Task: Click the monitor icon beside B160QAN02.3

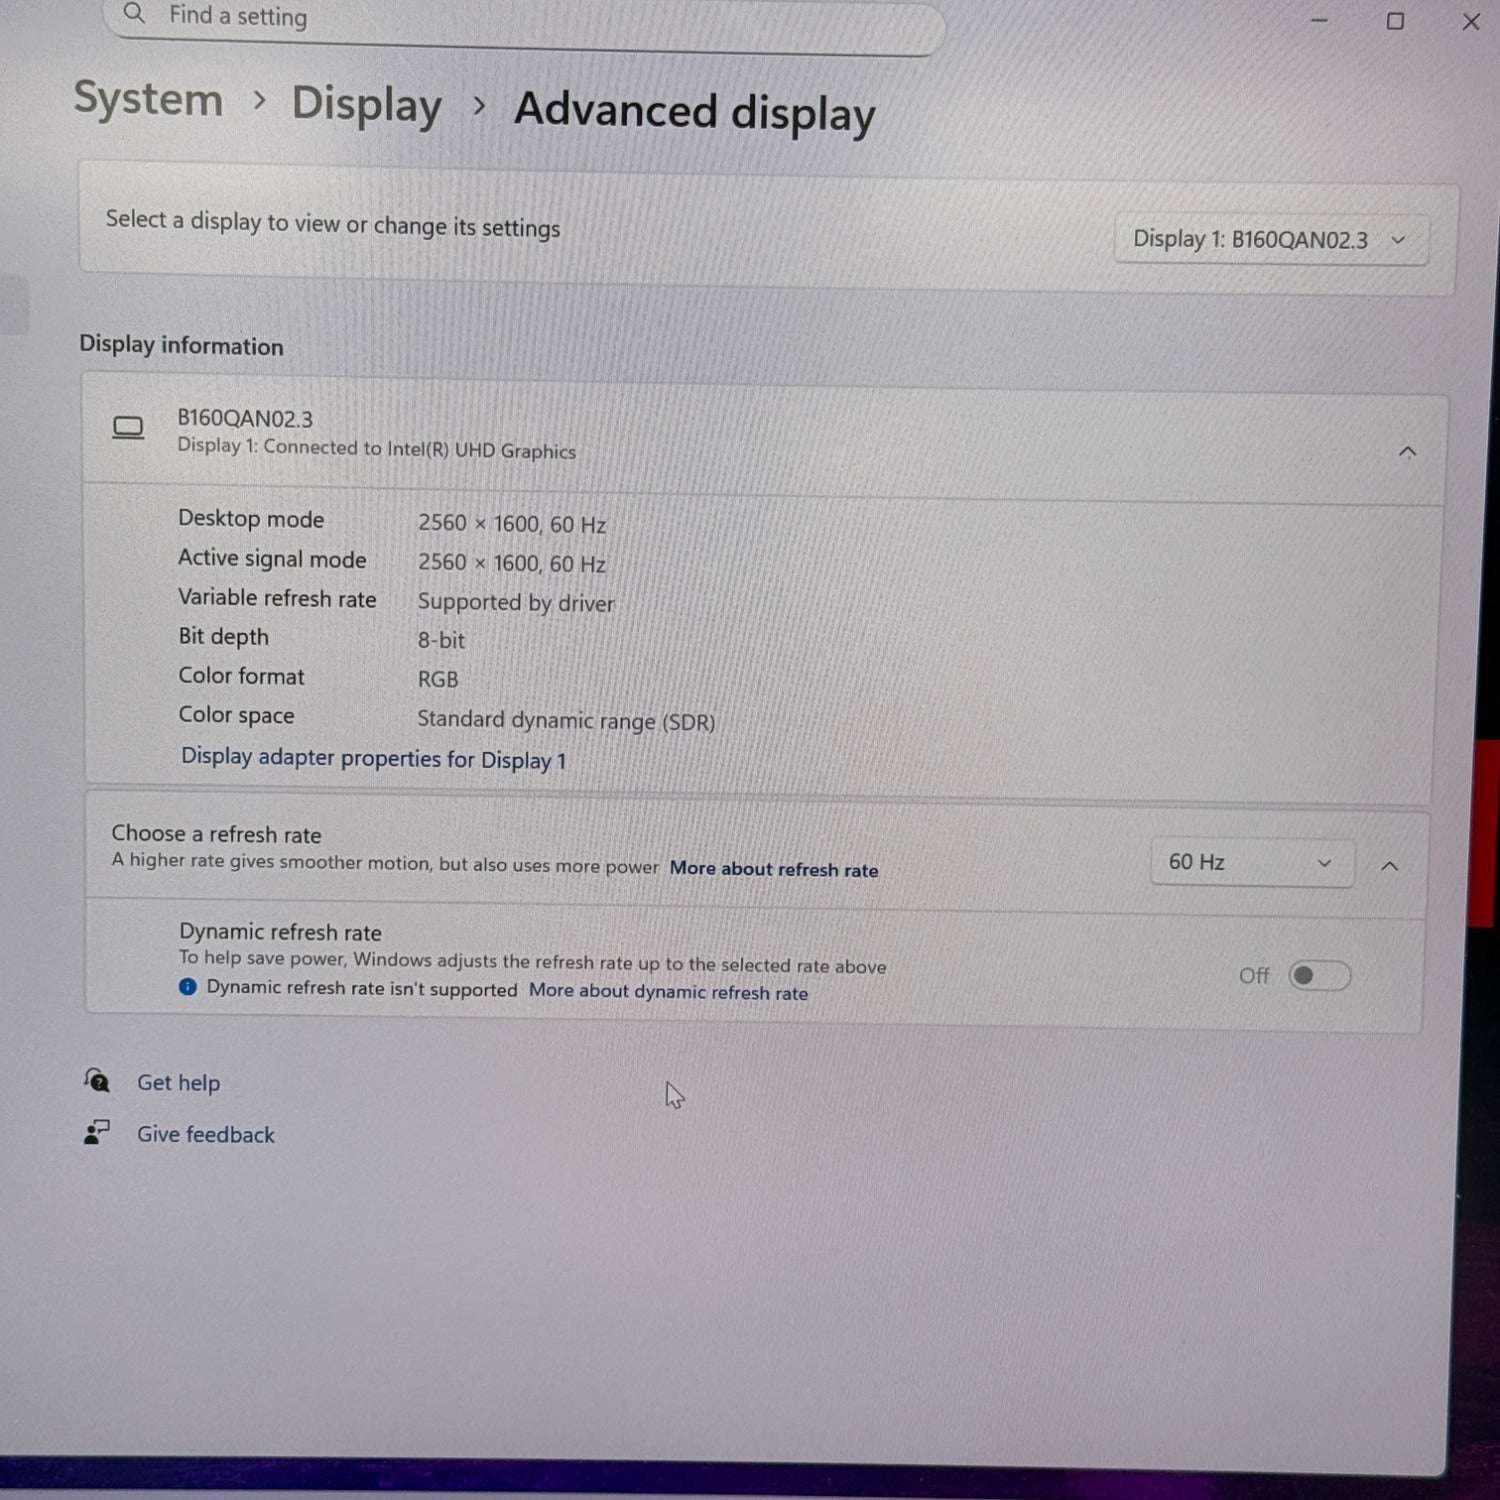Action: (x=127, y=427)
